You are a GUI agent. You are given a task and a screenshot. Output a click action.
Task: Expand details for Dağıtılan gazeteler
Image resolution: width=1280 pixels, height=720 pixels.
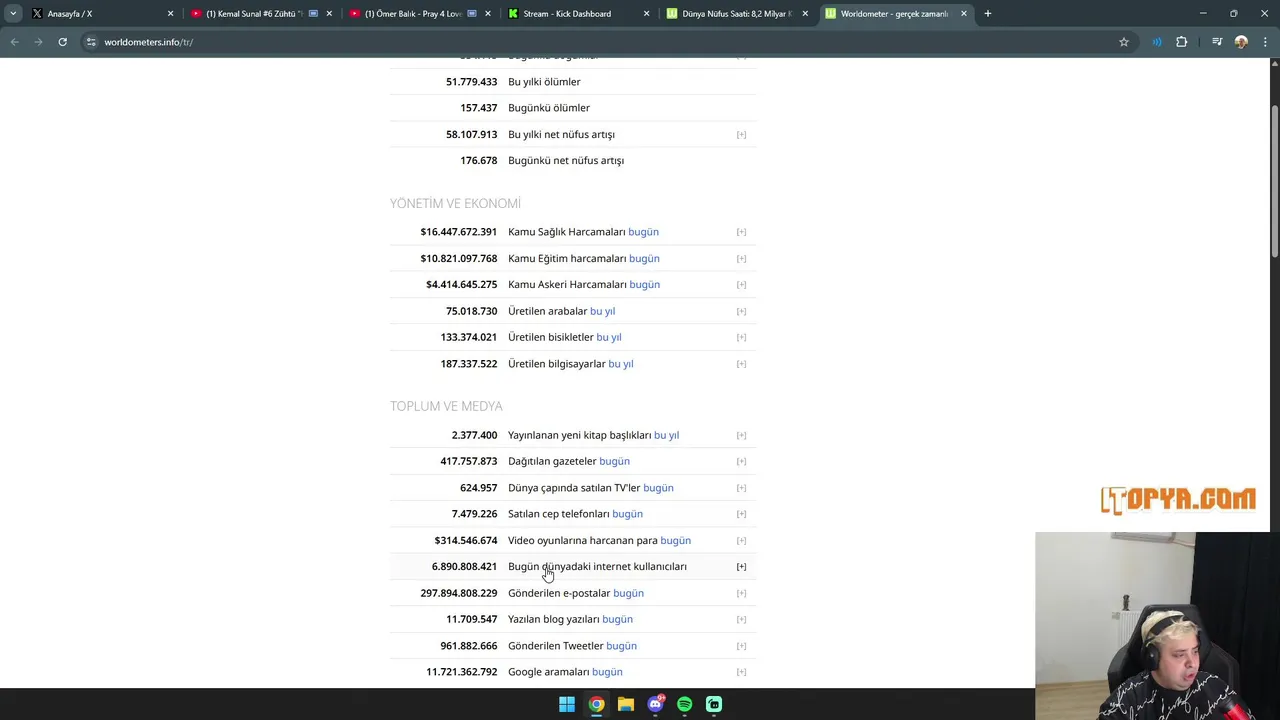click(x=741, y=461)
